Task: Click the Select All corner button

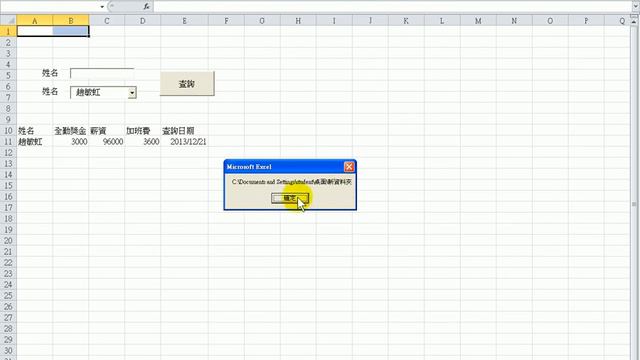Action: 8,20
